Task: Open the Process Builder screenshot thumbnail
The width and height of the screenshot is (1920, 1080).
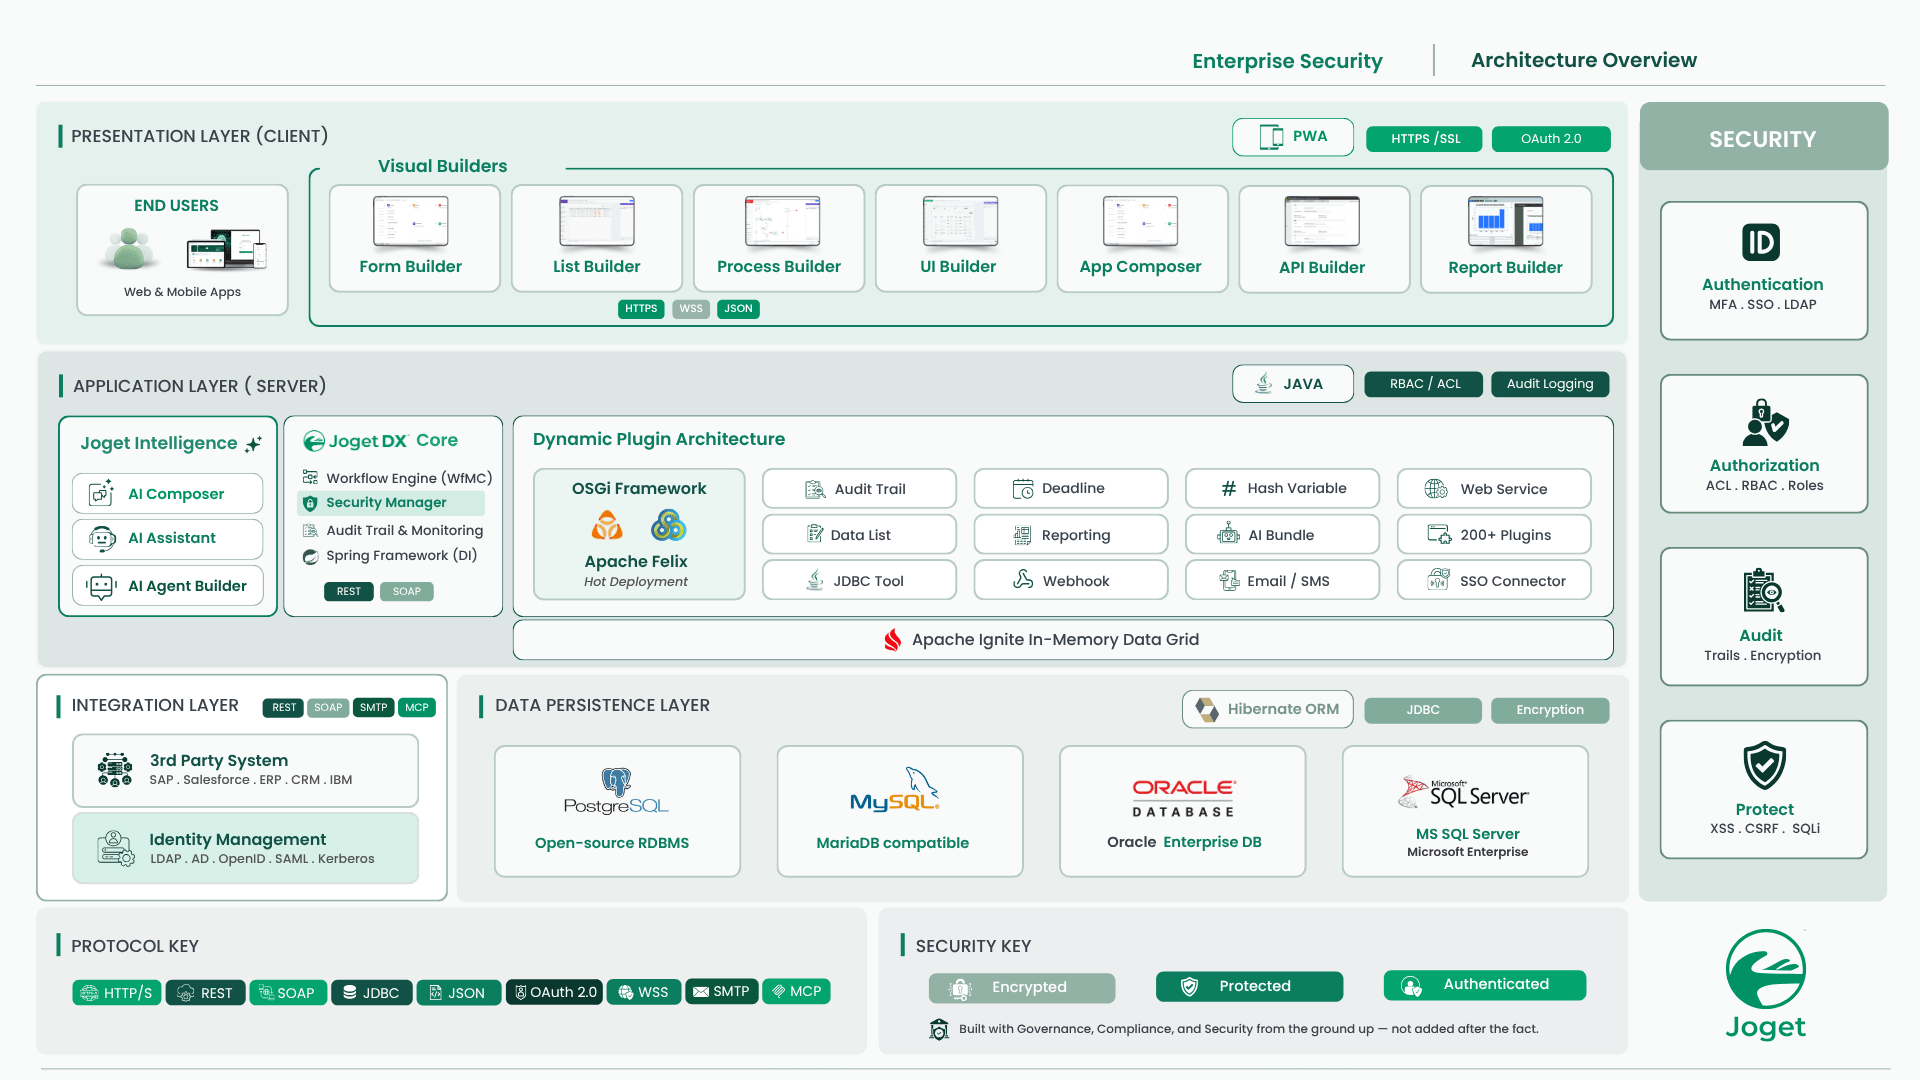Action: pos(782,221)
